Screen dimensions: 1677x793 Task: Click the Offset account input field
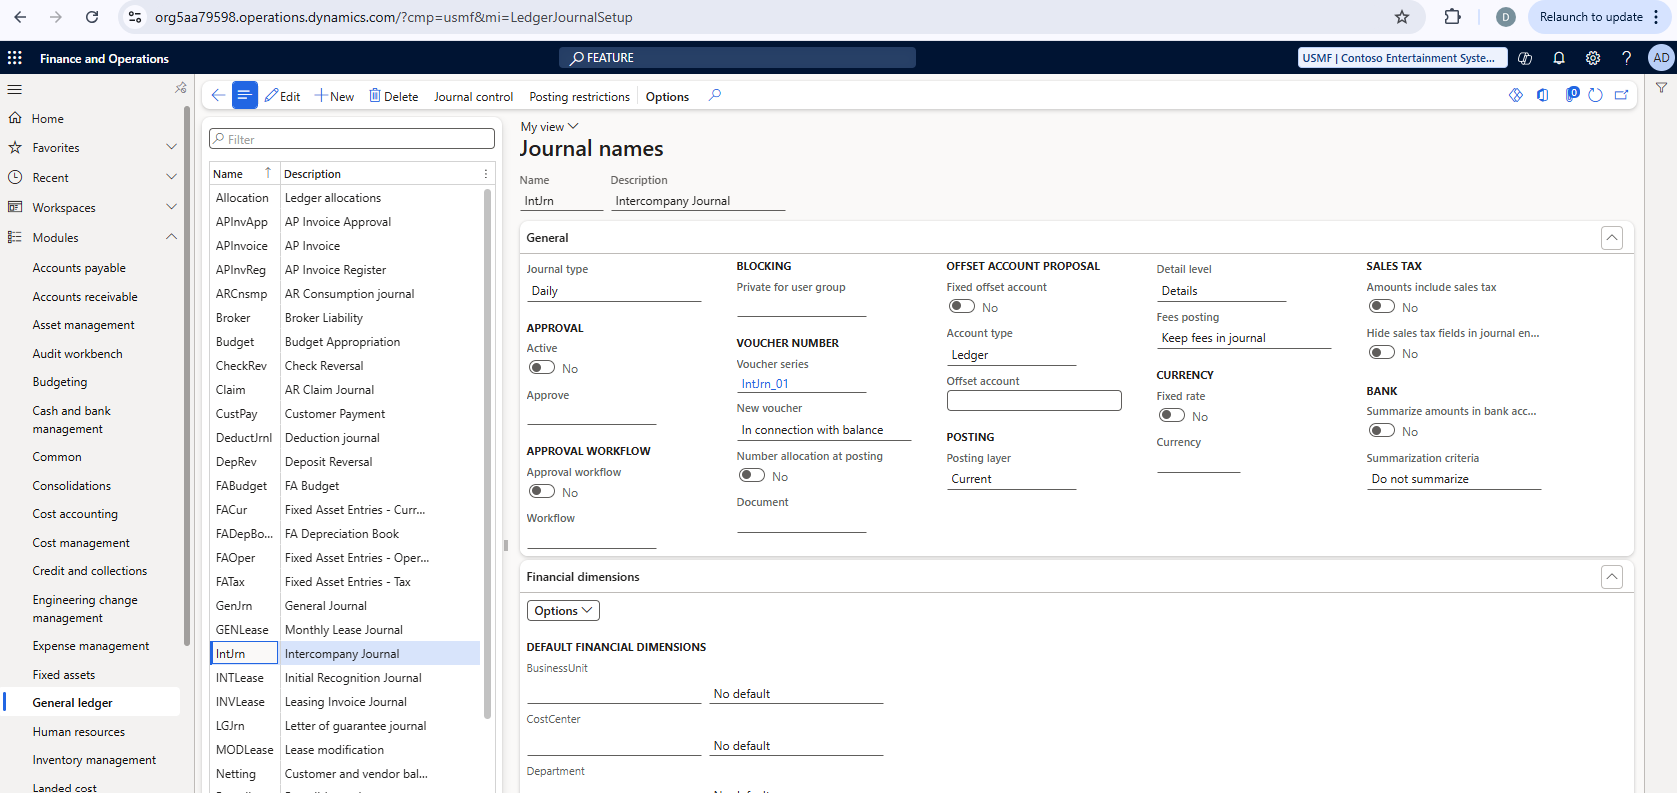[x=1034, y=400]
